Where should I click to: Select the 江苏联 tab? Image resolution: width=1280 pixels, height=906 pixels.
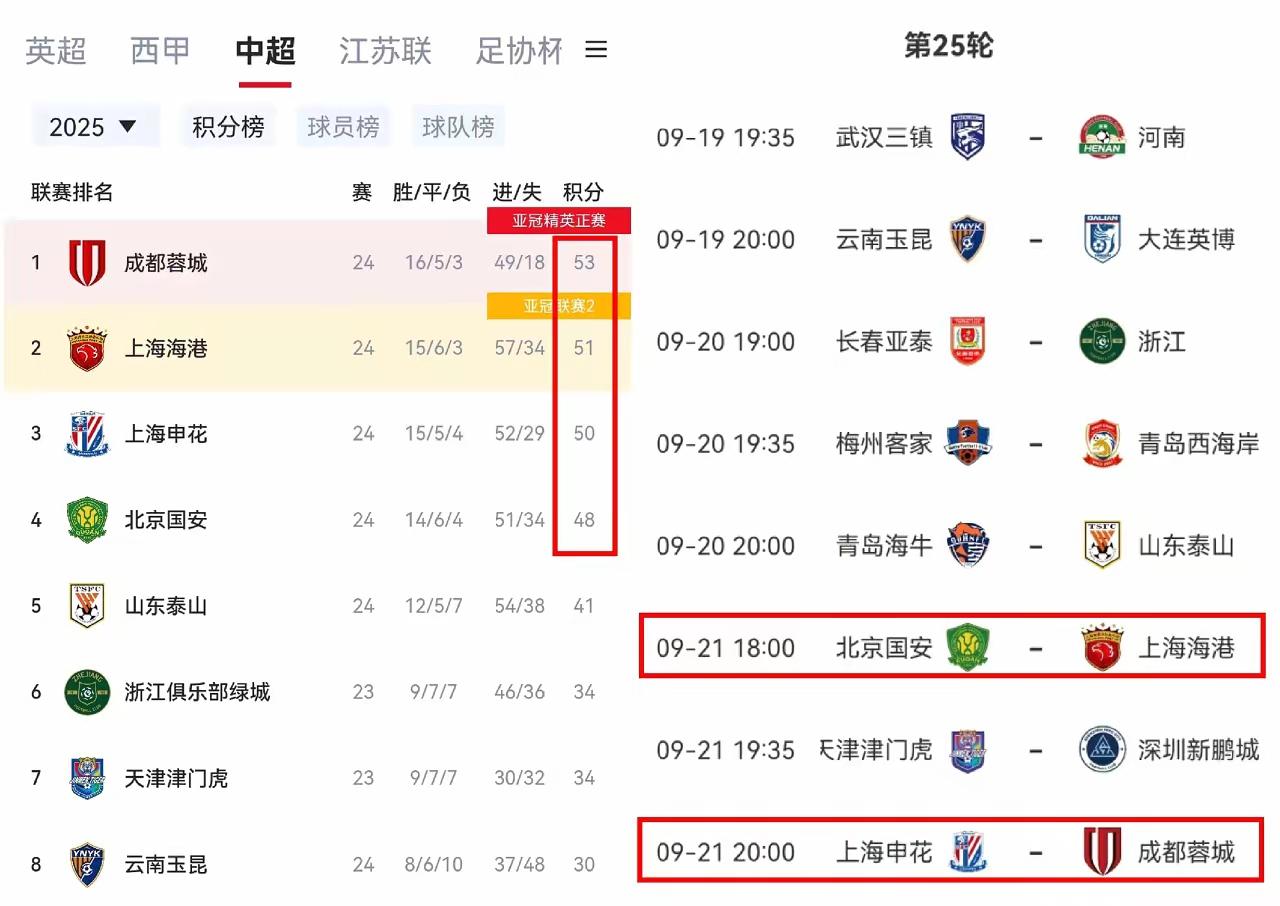coord(385,50)
